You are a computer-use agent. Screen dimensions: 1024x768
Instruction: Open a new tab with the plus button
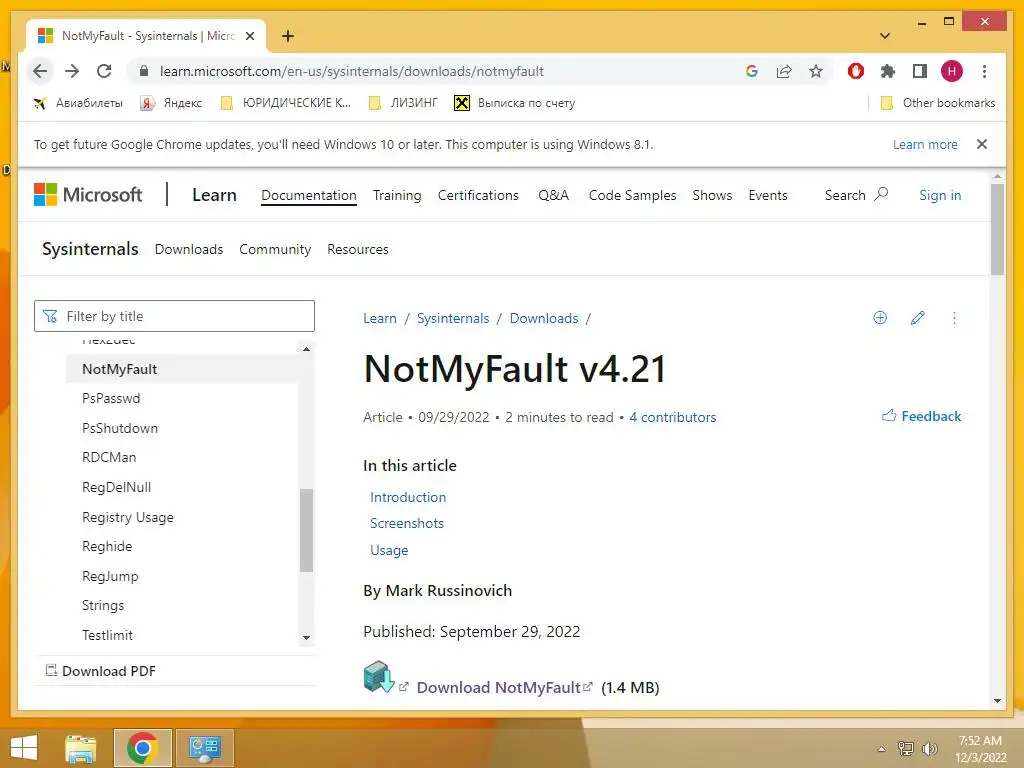coord(288,36)
